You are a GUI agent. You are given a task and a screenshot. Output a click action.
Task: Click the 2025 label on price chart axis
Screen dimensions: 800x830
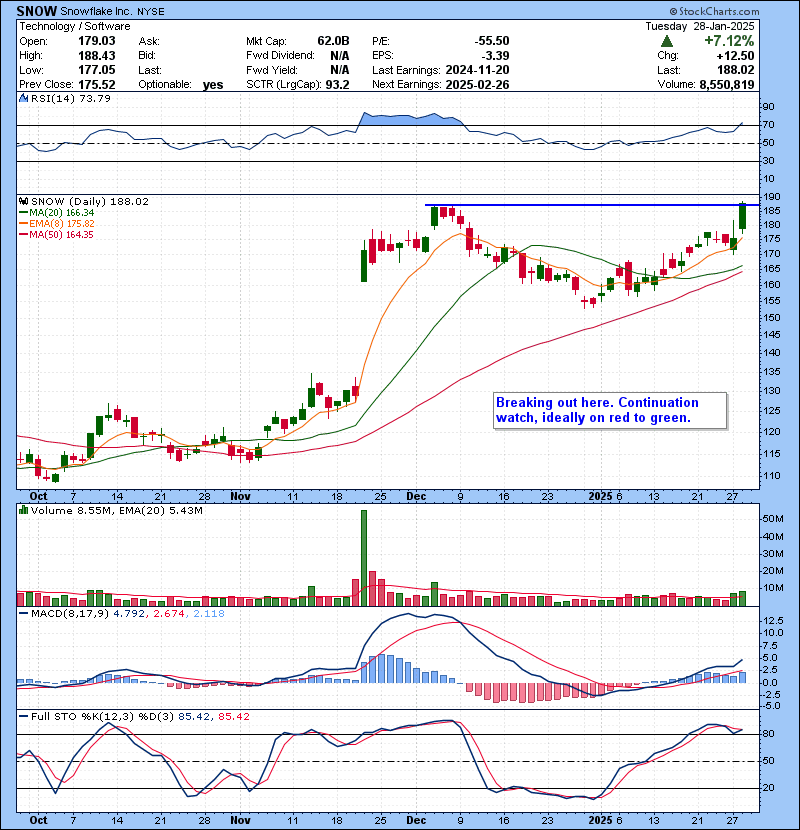(600, 497)
